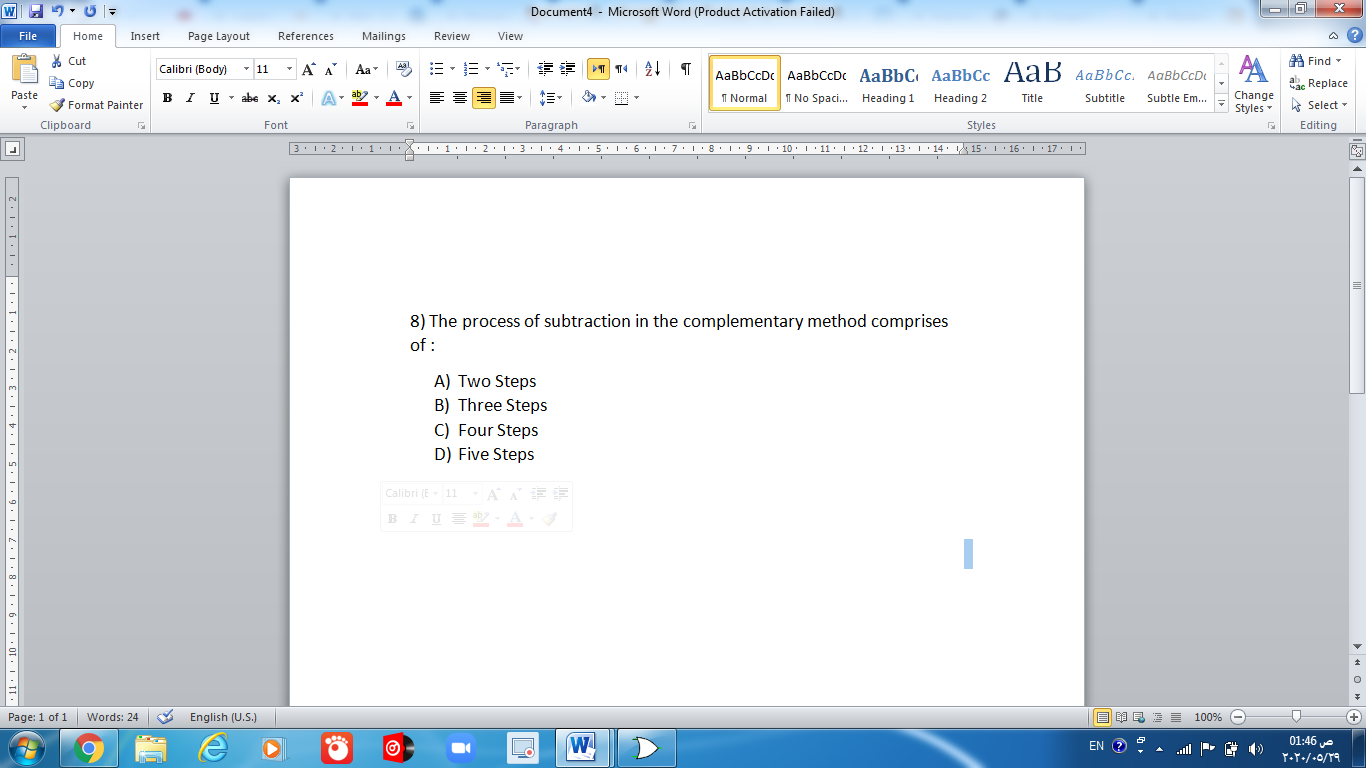
Task: Open the font size dropdown
Action: coord(288,68)
